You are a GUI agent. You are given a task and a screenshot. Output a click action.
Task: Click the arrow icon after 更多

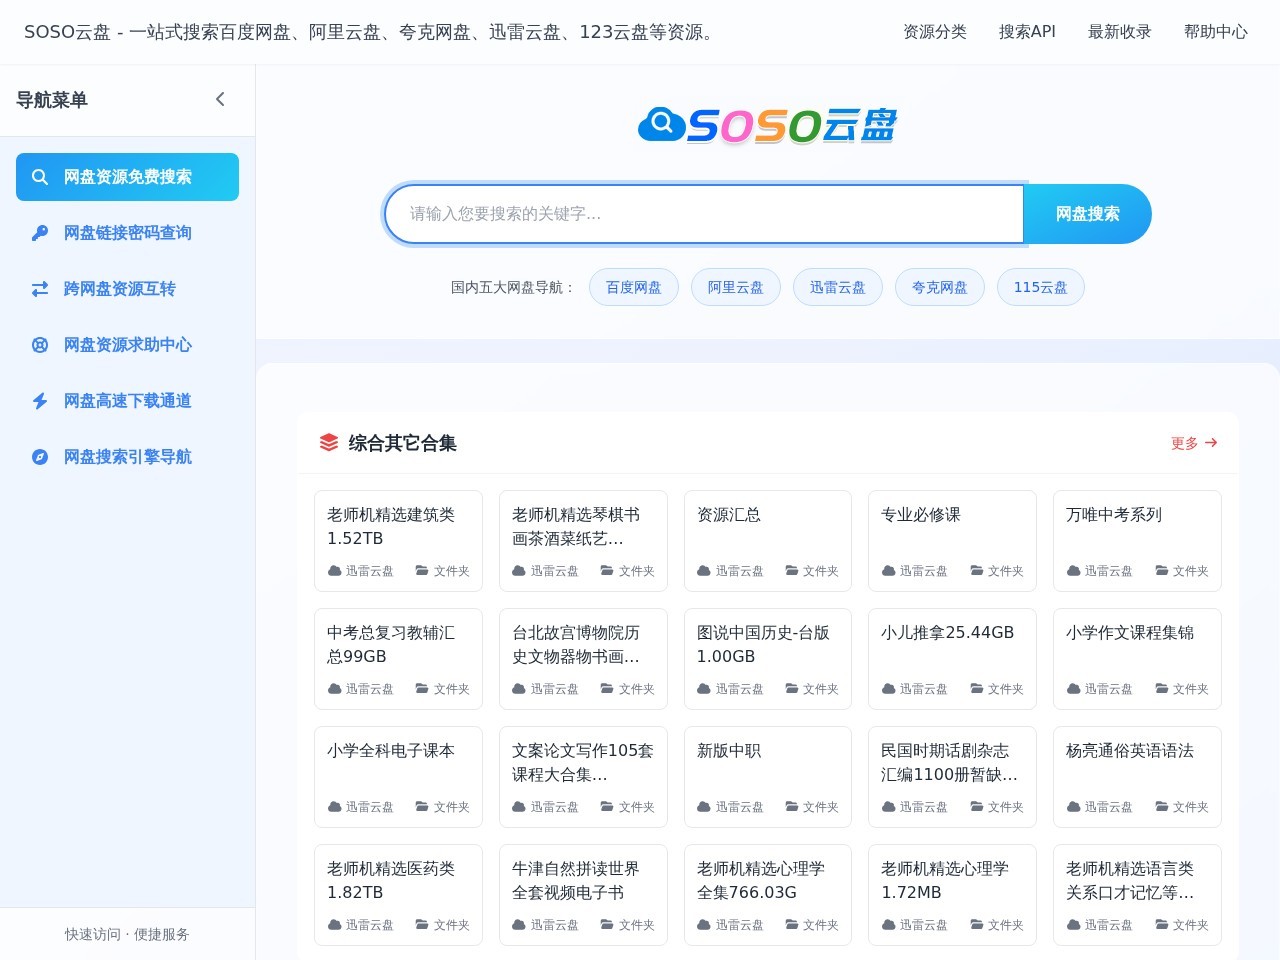pos(1211,442)
